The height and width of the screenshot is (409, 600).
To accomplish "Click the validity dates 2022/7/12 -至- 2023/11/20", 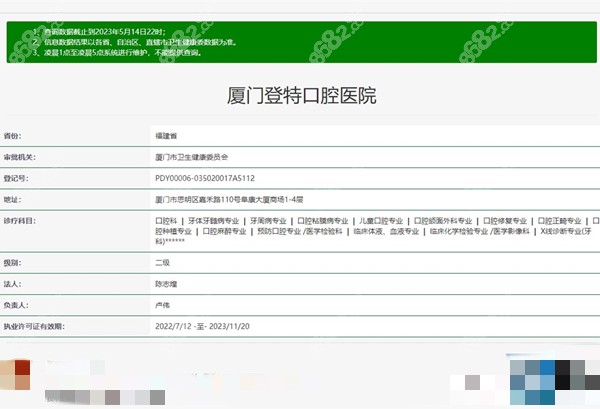I will pyautogui.click(x=202, y=326).
